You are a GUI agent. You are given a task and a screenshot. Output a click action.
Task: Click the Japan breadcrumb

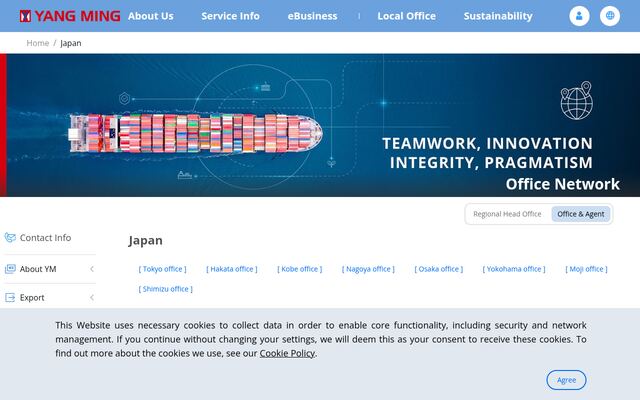click(71, 43)
